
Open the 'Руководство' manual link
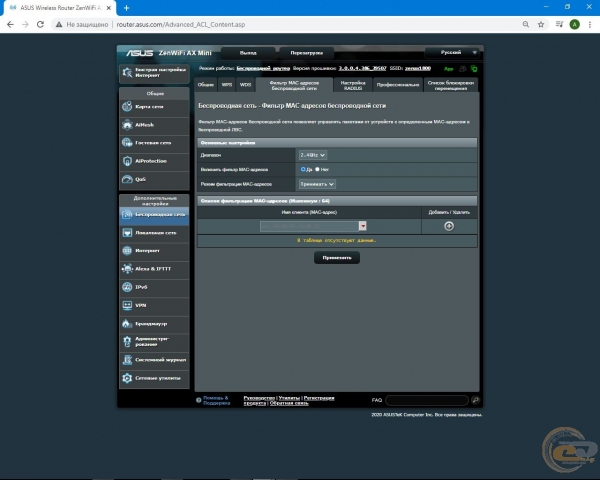point(259,398)
